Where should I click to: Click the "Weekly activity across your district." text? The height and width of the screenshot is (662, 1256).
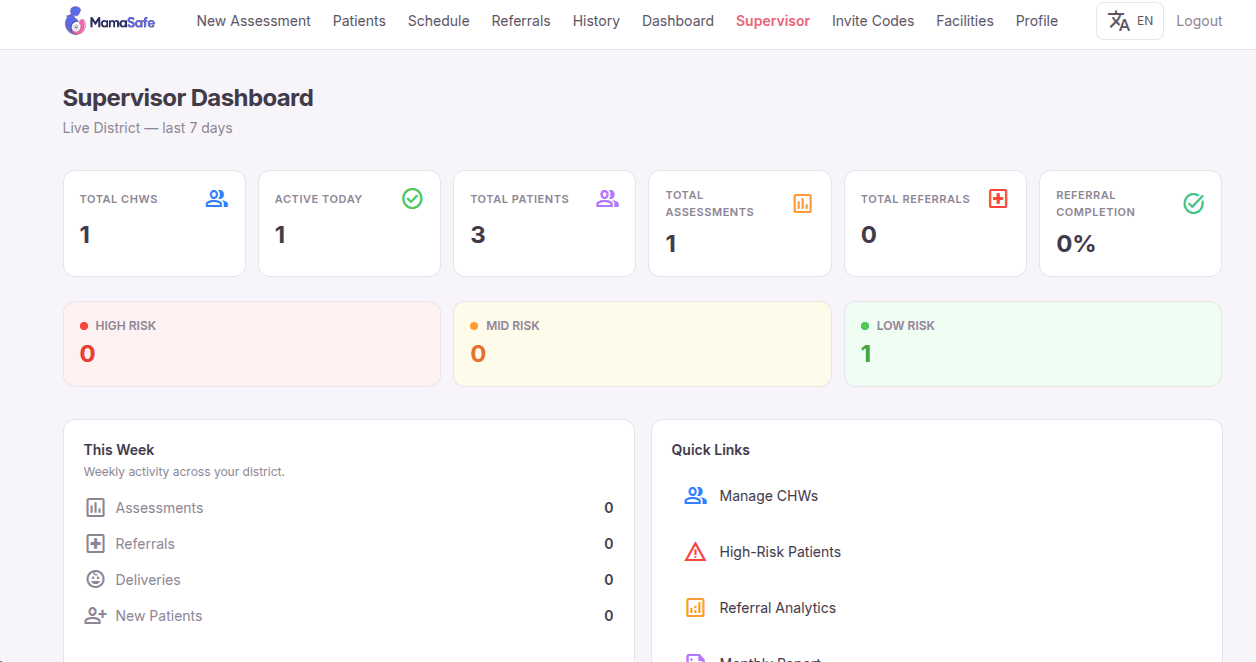coord(184,472)
